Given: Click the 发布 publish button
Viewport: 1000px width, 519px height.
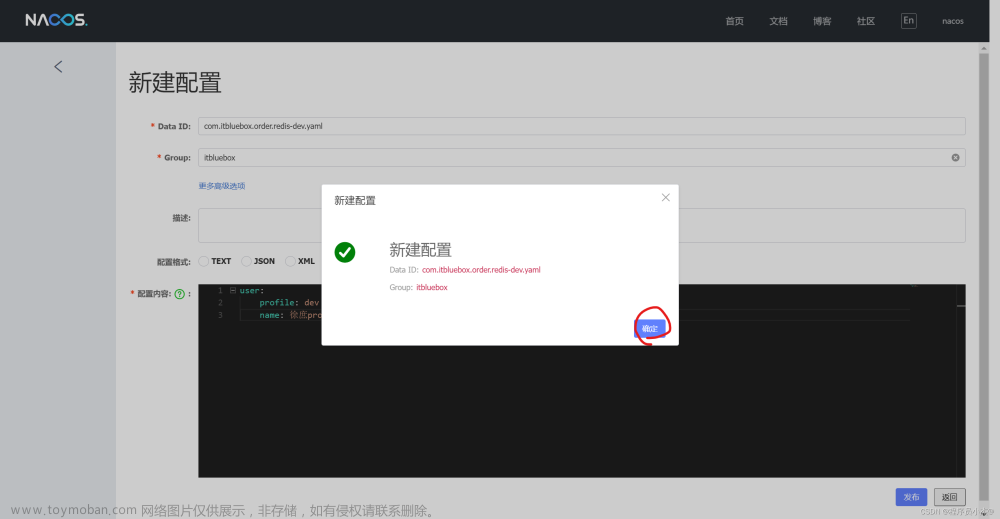Looking at the screenshot, I should [x=911, y=497].
